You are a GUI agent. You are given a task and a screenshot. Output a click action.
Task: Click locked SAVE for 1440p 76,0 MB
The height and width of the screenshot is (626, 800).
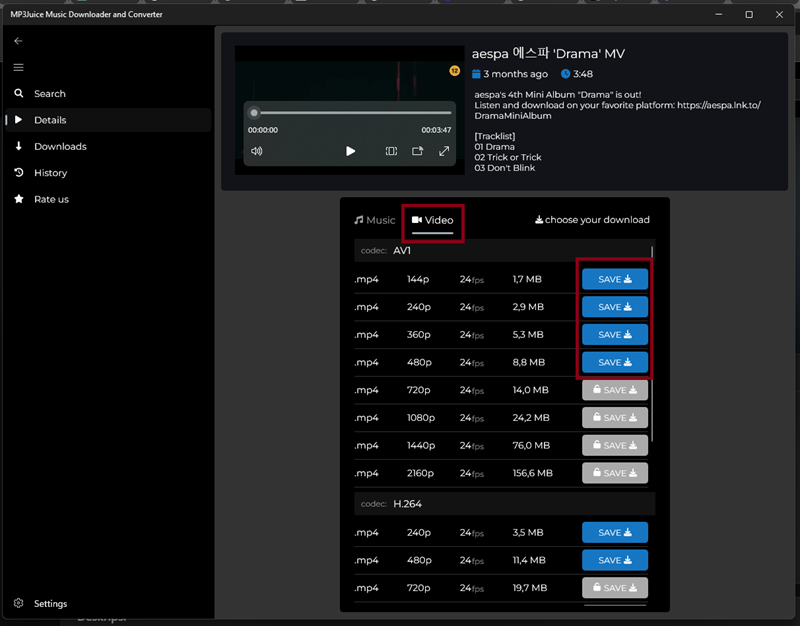click(x=615, y=445)
